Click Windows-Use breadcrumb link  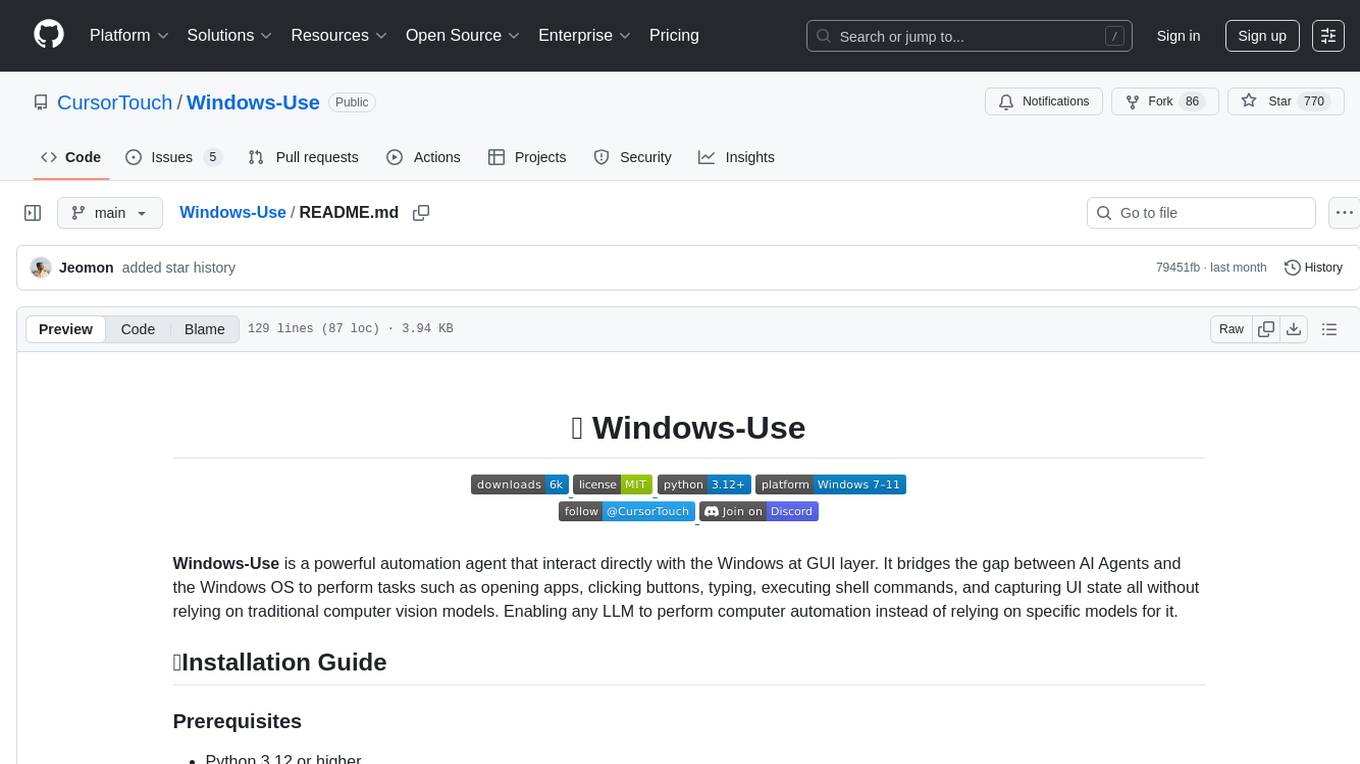[233, 212]
